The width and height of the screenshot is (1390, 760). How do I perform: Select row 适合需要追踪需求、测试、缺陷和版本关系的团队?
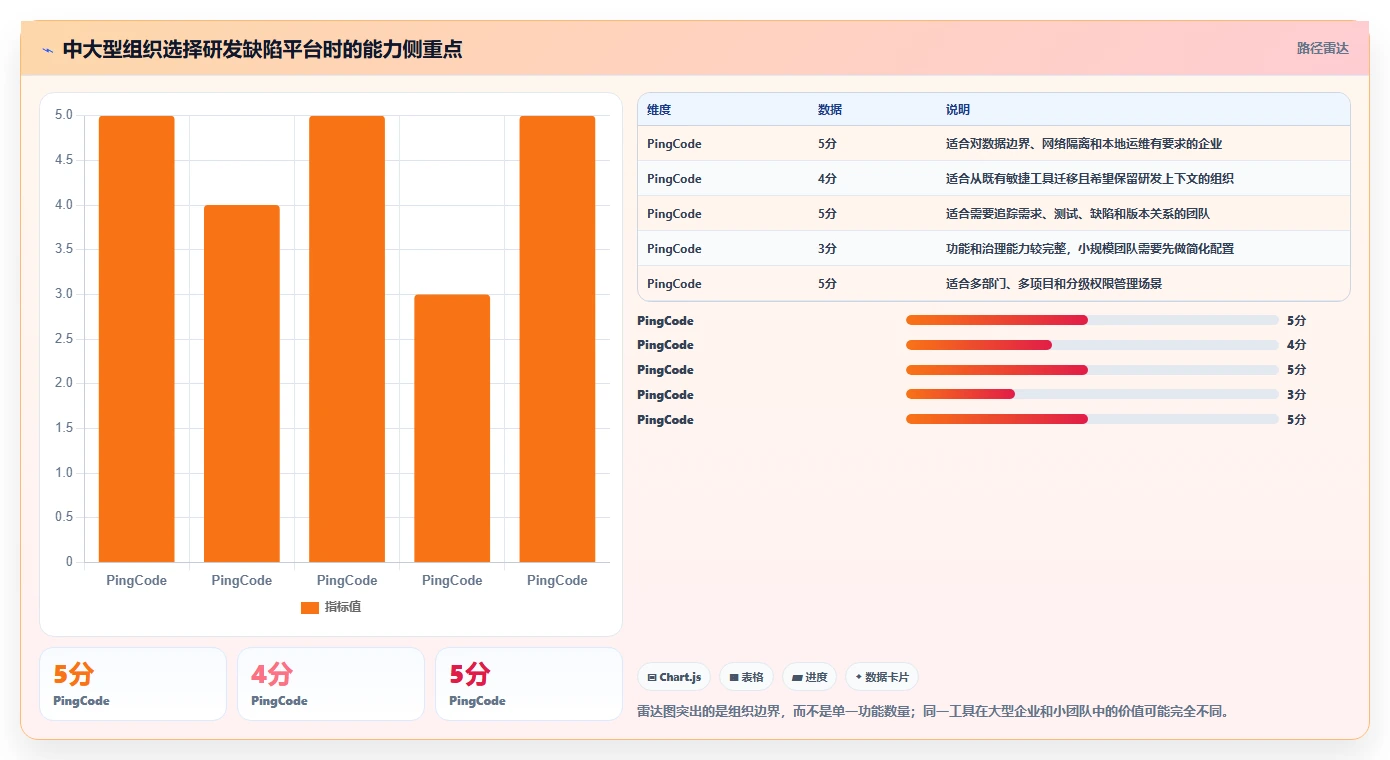pos(994,214)
